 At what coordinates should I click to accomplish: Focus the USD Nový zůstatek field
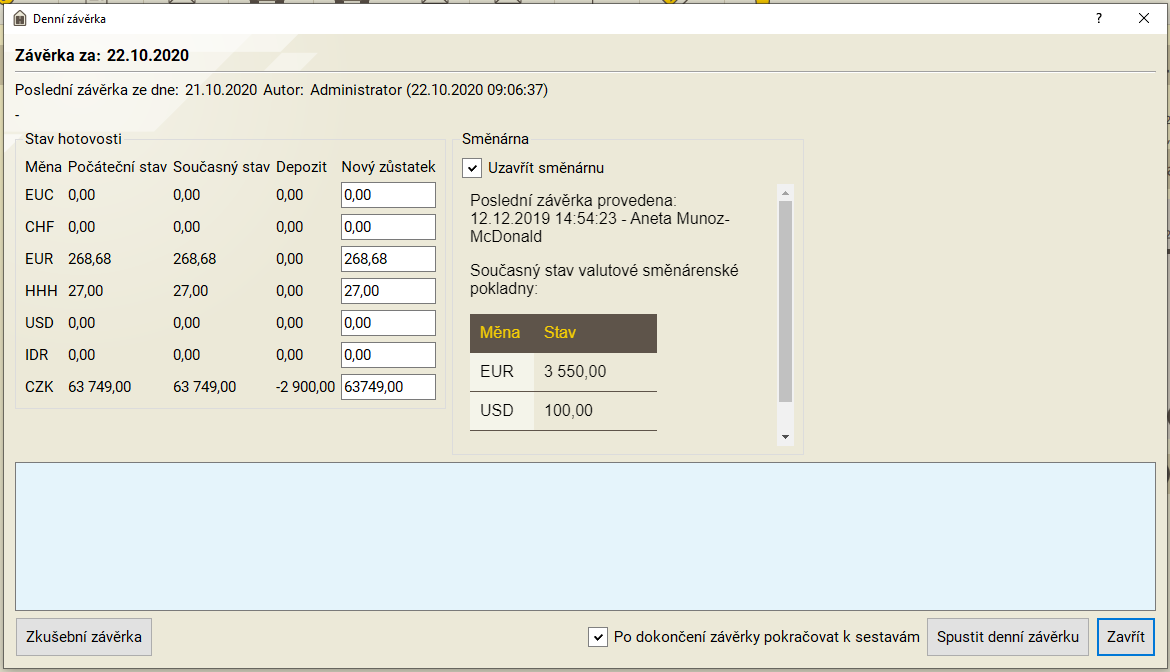pos(388,323)
